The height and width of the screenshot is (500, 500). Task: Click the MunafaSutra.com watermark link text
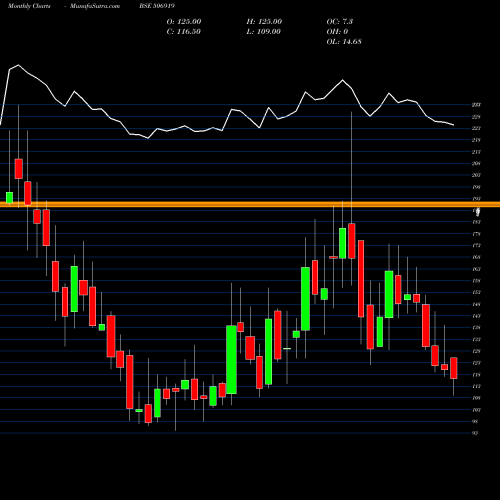click(95, 6)
